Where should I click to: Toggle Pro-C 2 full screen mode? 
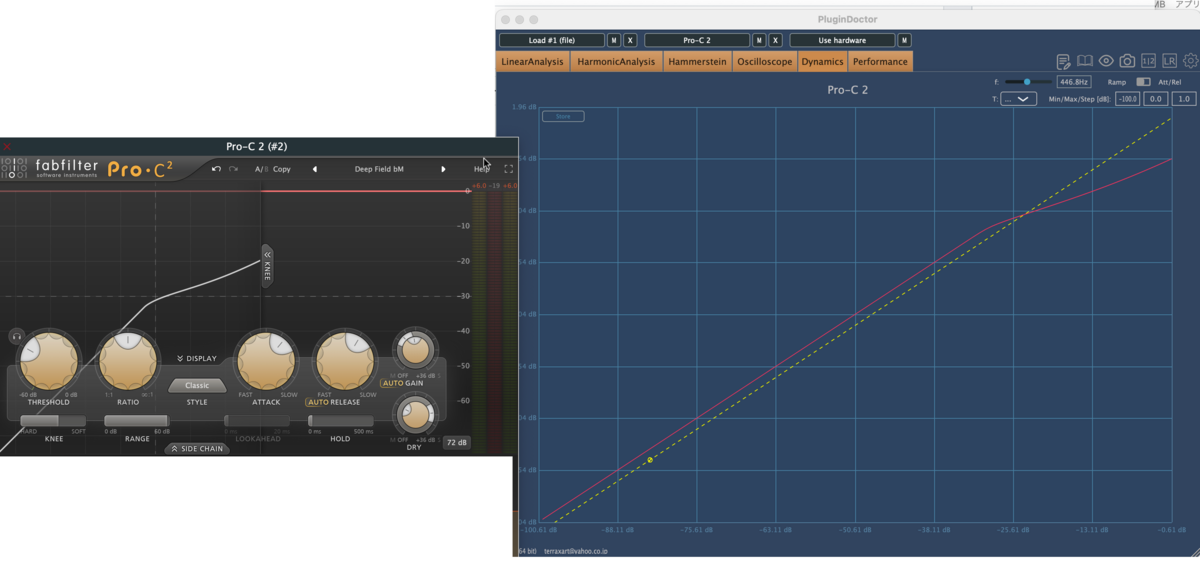point(508,169)
